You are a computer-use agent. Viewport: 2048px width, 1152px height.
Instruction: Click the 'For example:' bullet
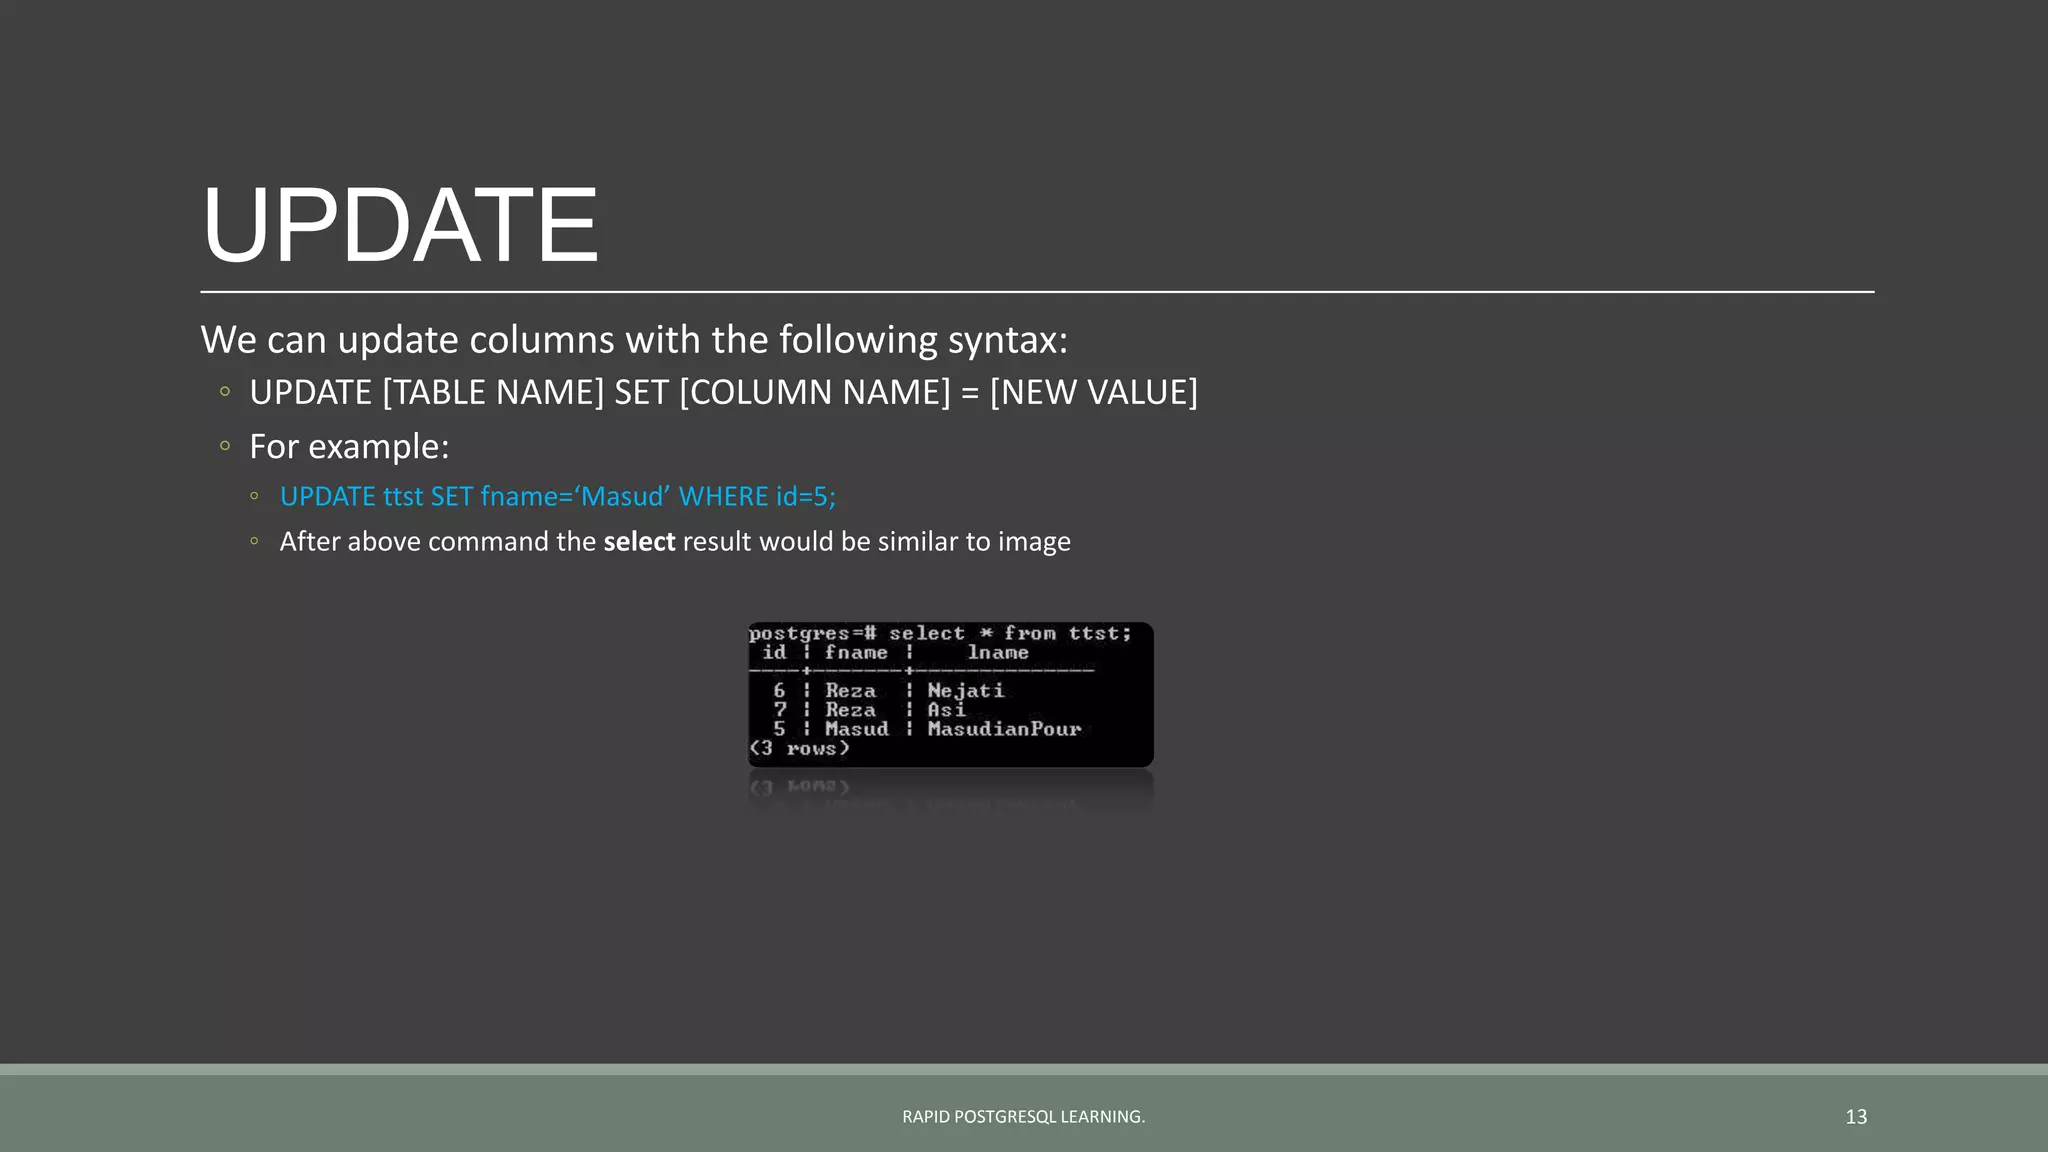349,446
